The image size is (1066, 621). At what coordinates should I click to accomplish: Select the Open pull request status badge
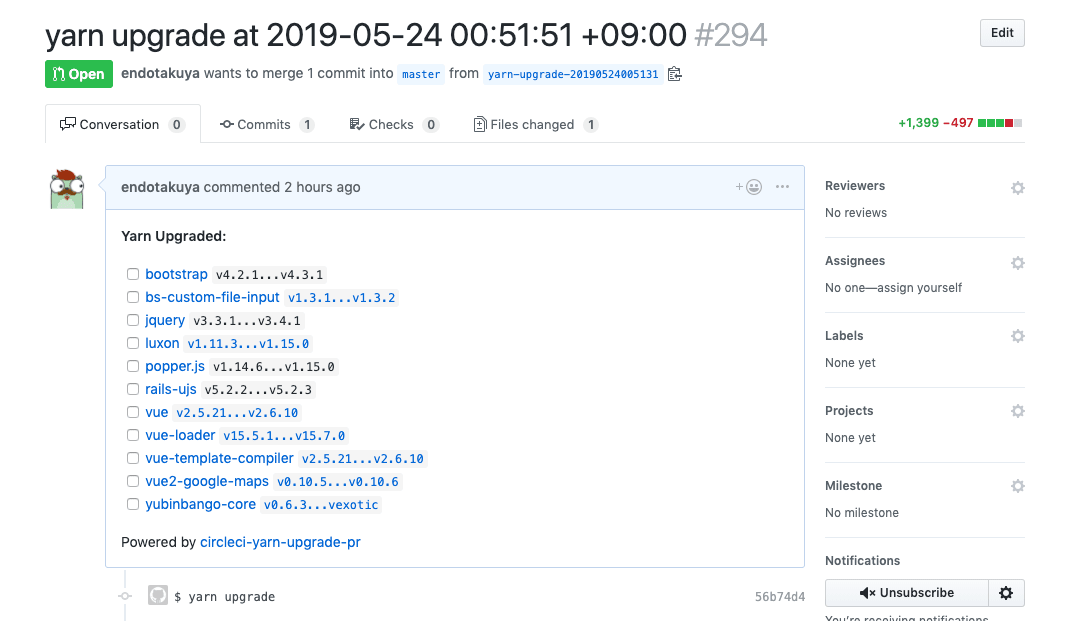coord(78,73)
